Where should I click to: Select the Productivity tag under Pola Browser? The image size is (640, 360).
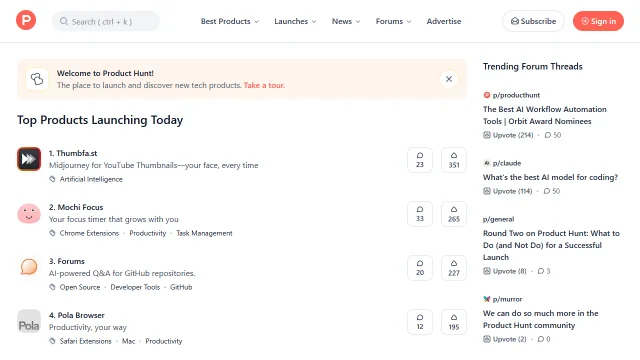[x=164, y=341]
